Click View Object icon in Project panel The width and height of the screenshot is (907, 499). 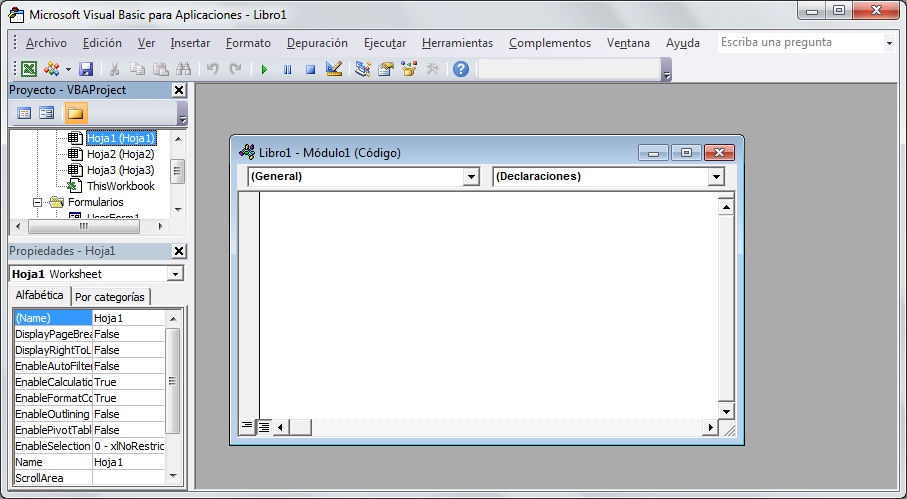click(x=46, y=113)
